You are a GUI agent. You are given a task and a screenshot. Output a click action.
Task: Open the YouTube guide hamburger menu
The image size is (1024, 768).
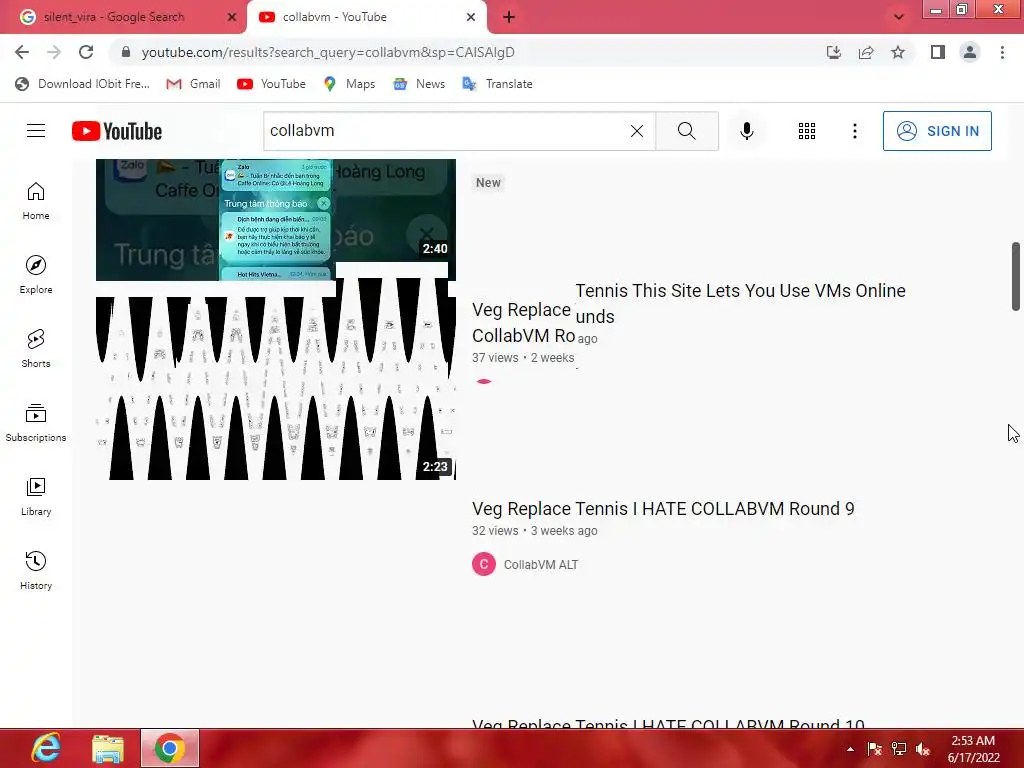point(36,131)
